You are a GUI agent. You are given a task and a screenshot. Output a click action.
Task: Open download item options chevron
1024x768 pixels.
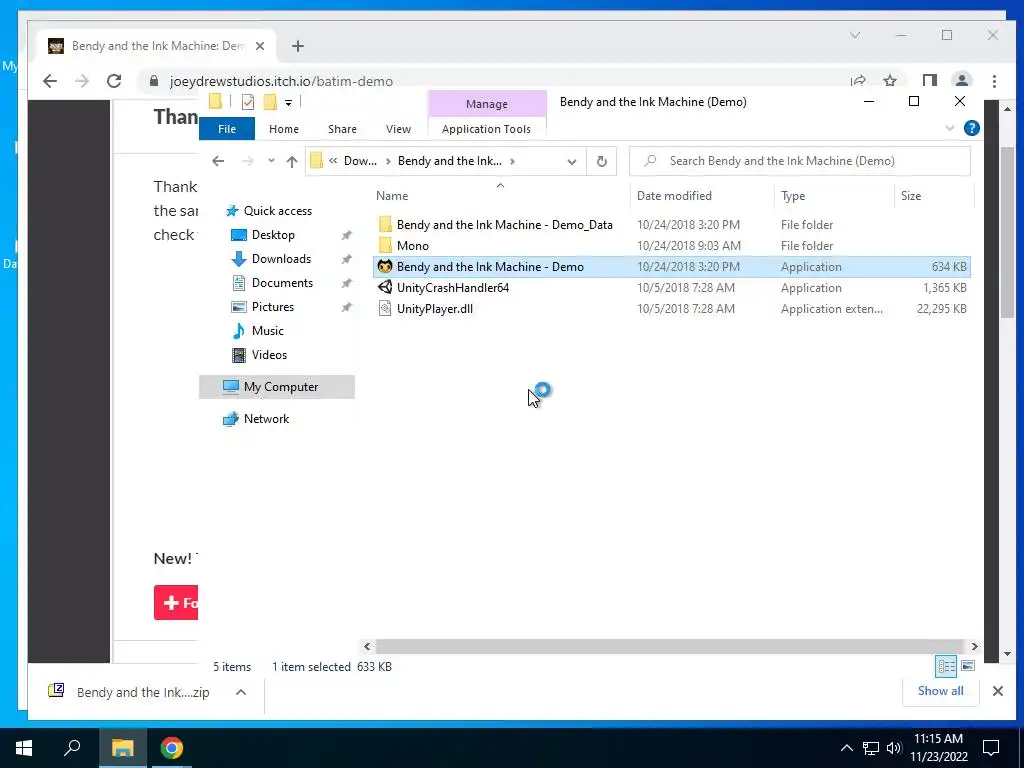coord(241,692)
